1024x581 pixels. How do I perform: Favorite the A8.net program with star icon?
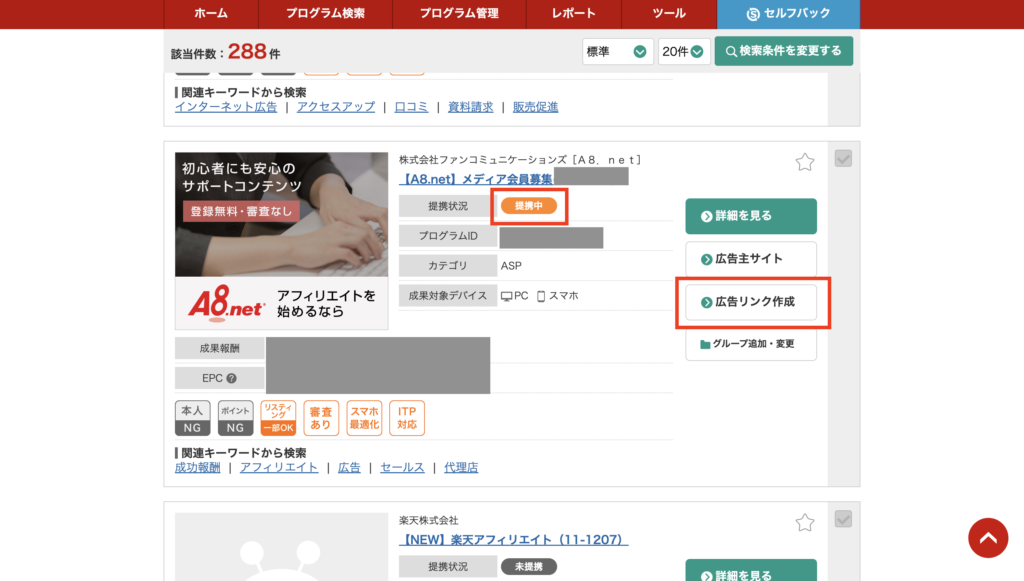805,162
